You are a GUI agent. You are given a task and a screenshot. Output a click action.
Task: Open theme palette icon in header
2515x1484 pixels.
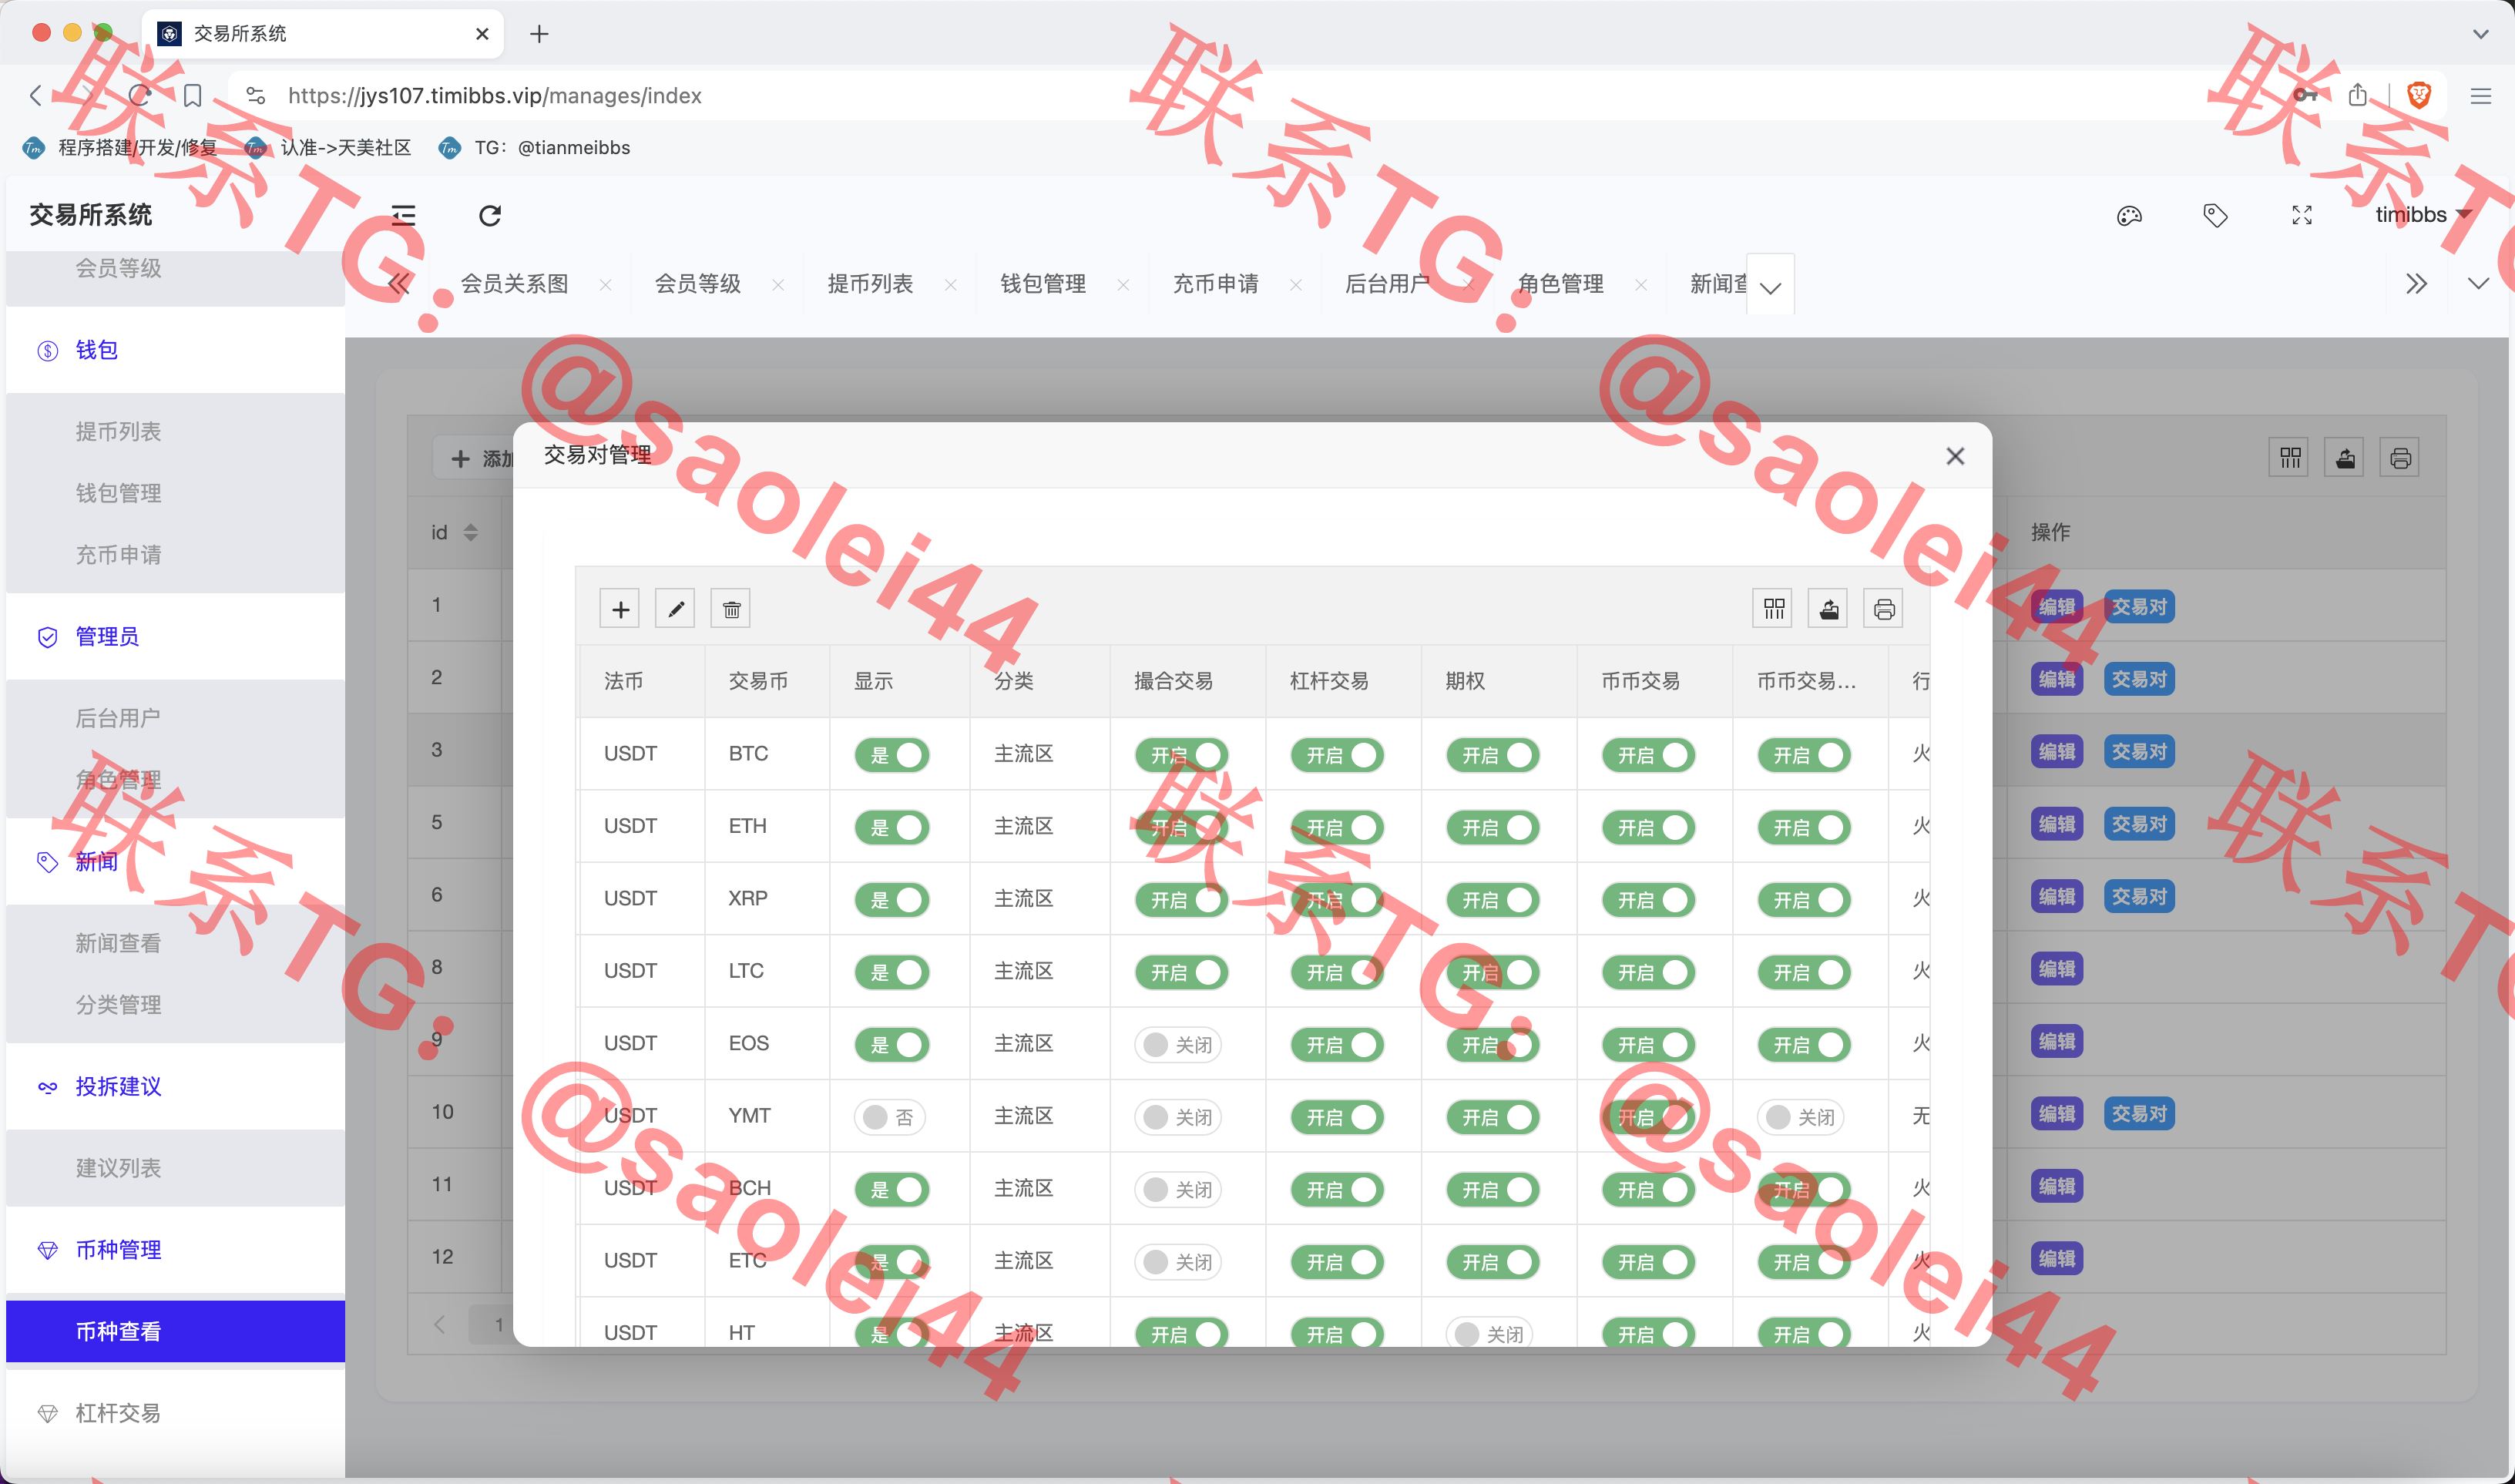click(x=2129, y=215)
